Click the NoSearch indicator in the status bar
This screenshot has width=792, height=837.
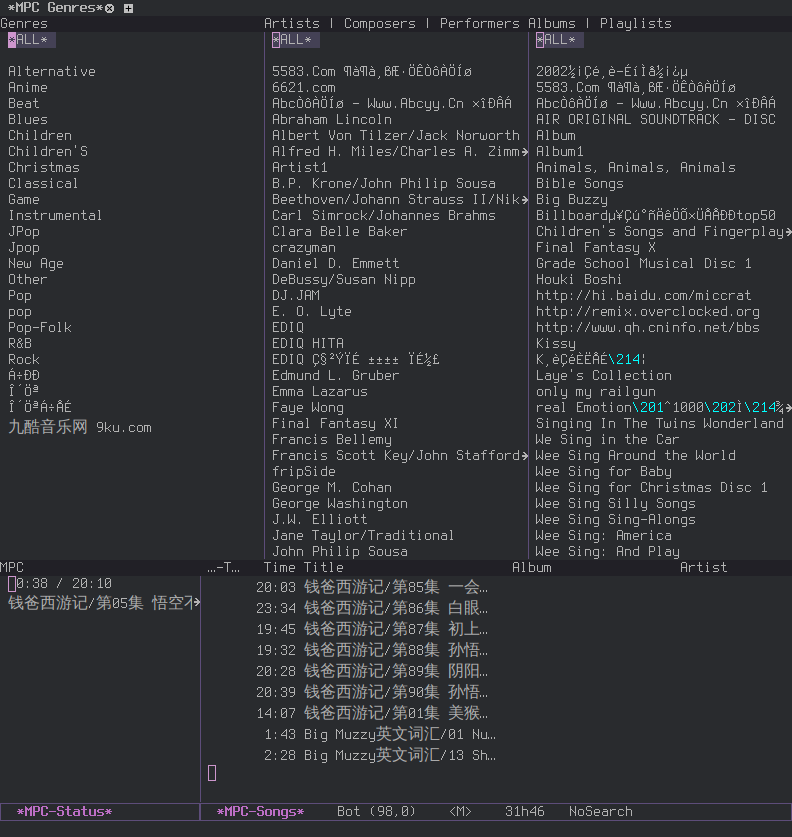click(600, 811)
